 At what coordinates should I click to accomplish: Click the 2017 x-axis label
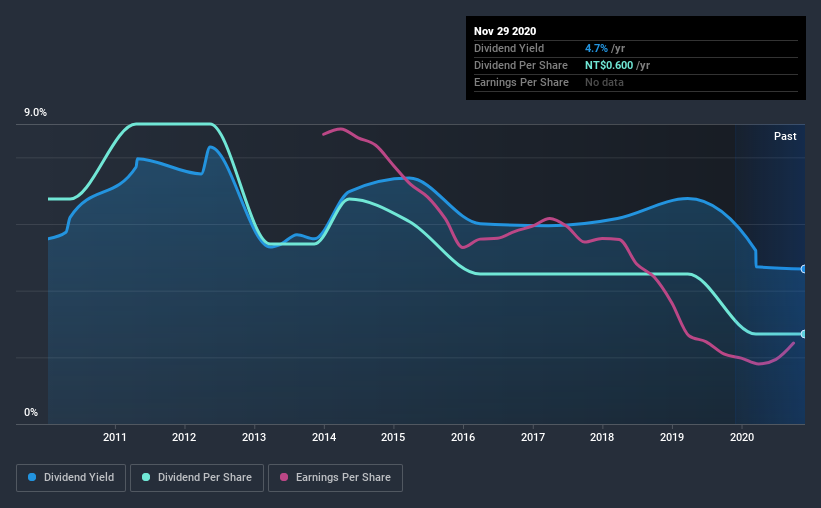click(533, 437)
